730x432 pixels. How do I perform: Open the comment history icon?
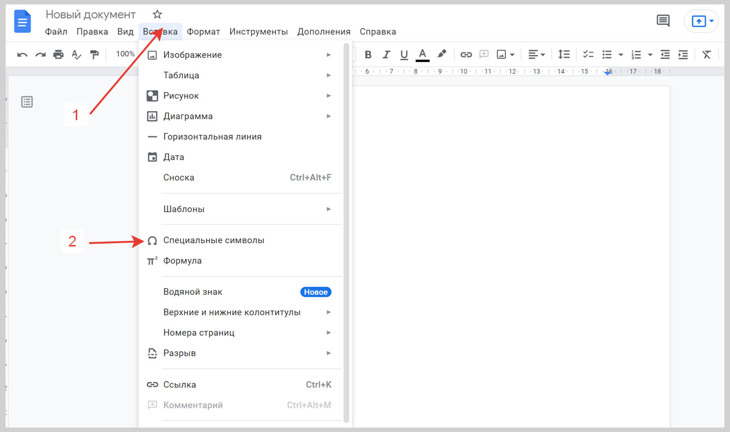(x=663, y=20)
